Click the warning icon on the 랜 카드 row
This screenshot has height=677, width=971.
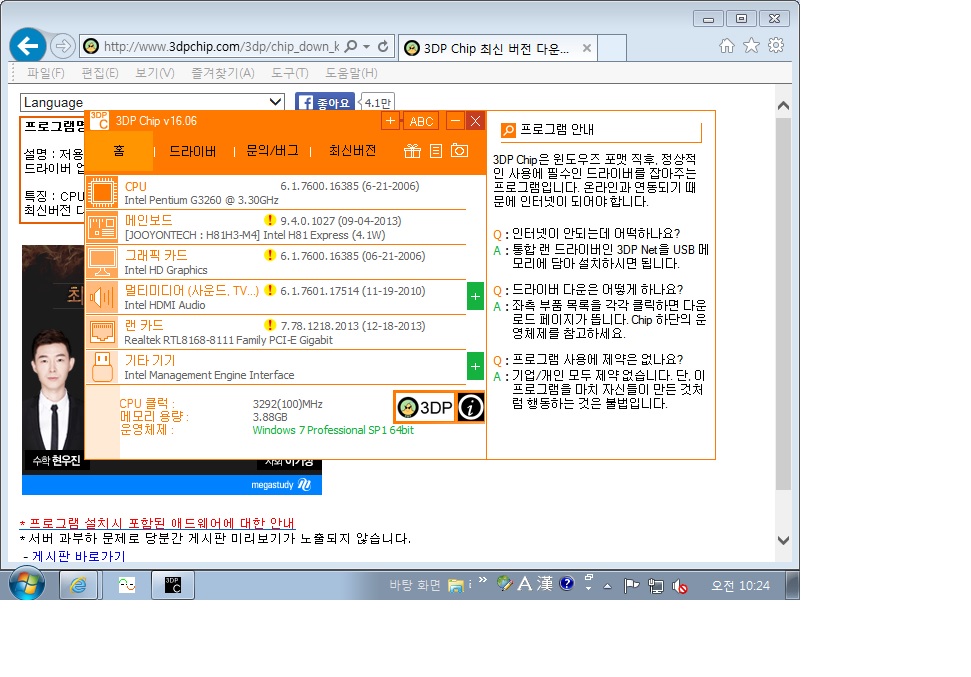coord(269,325)
